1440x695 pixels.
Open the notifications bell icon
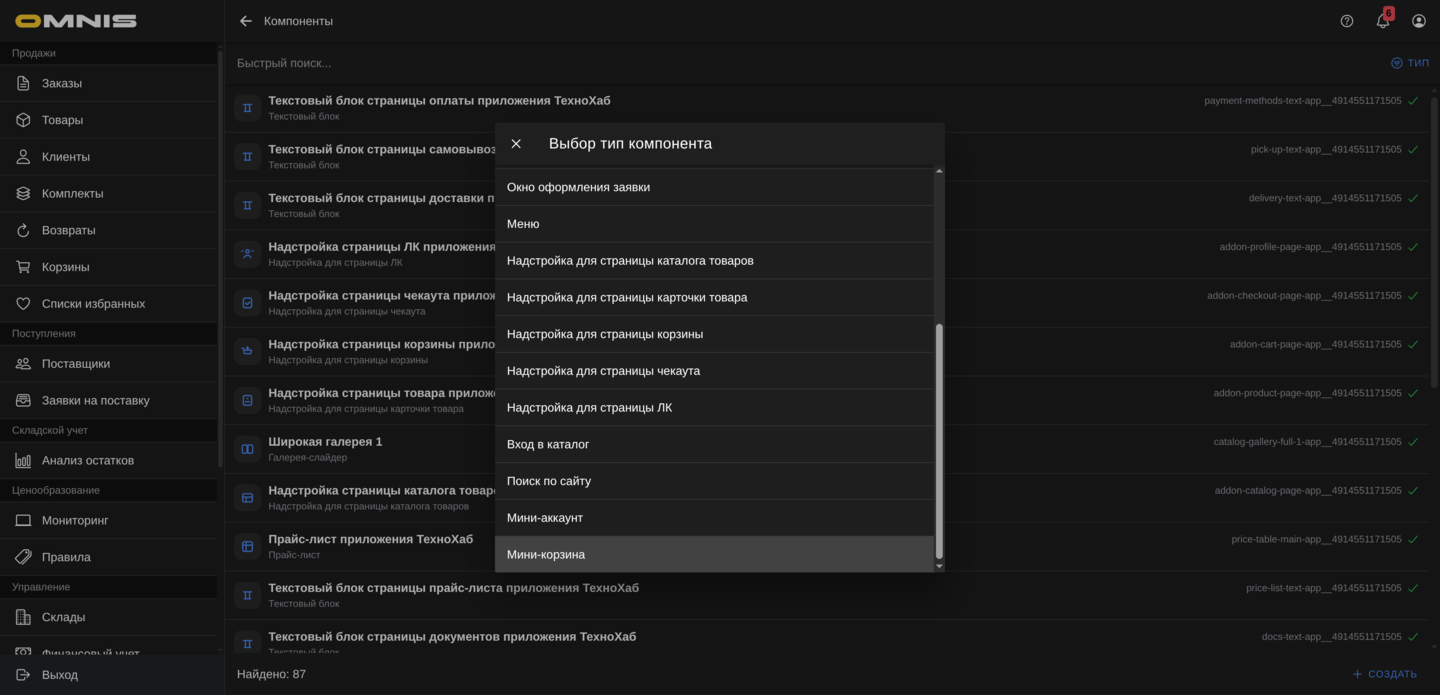(1383, 21)
